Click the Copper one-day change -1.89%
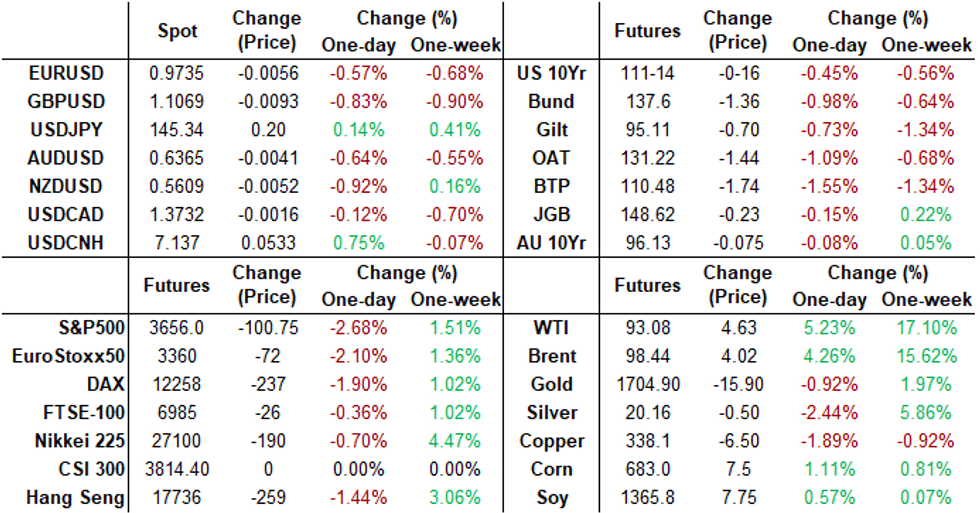 point(831,441)
